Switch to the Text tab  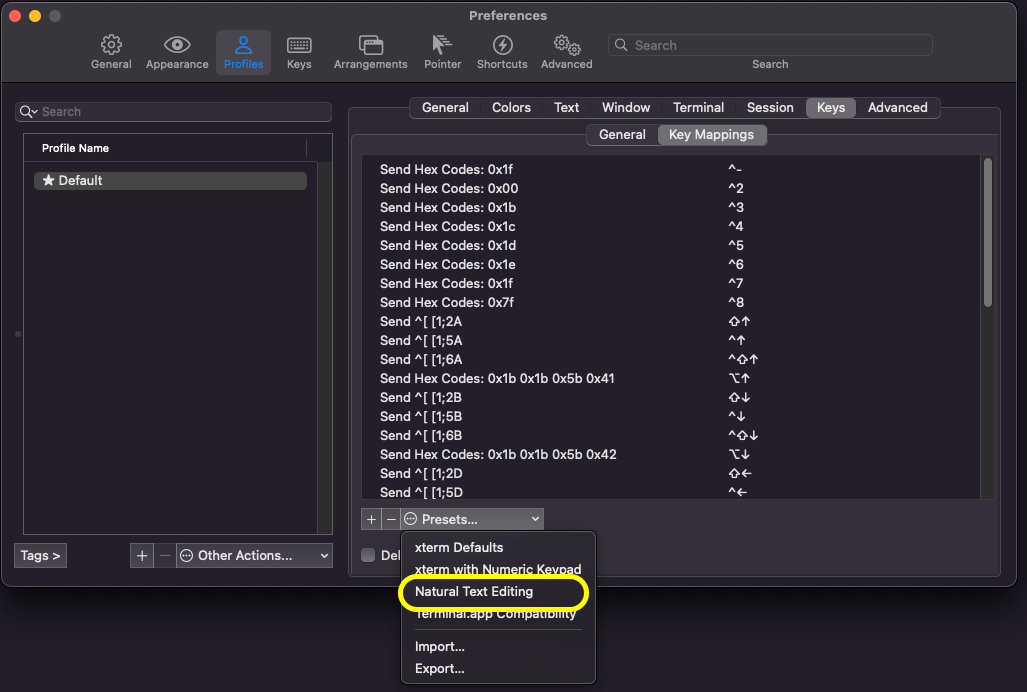pos(567,107)
